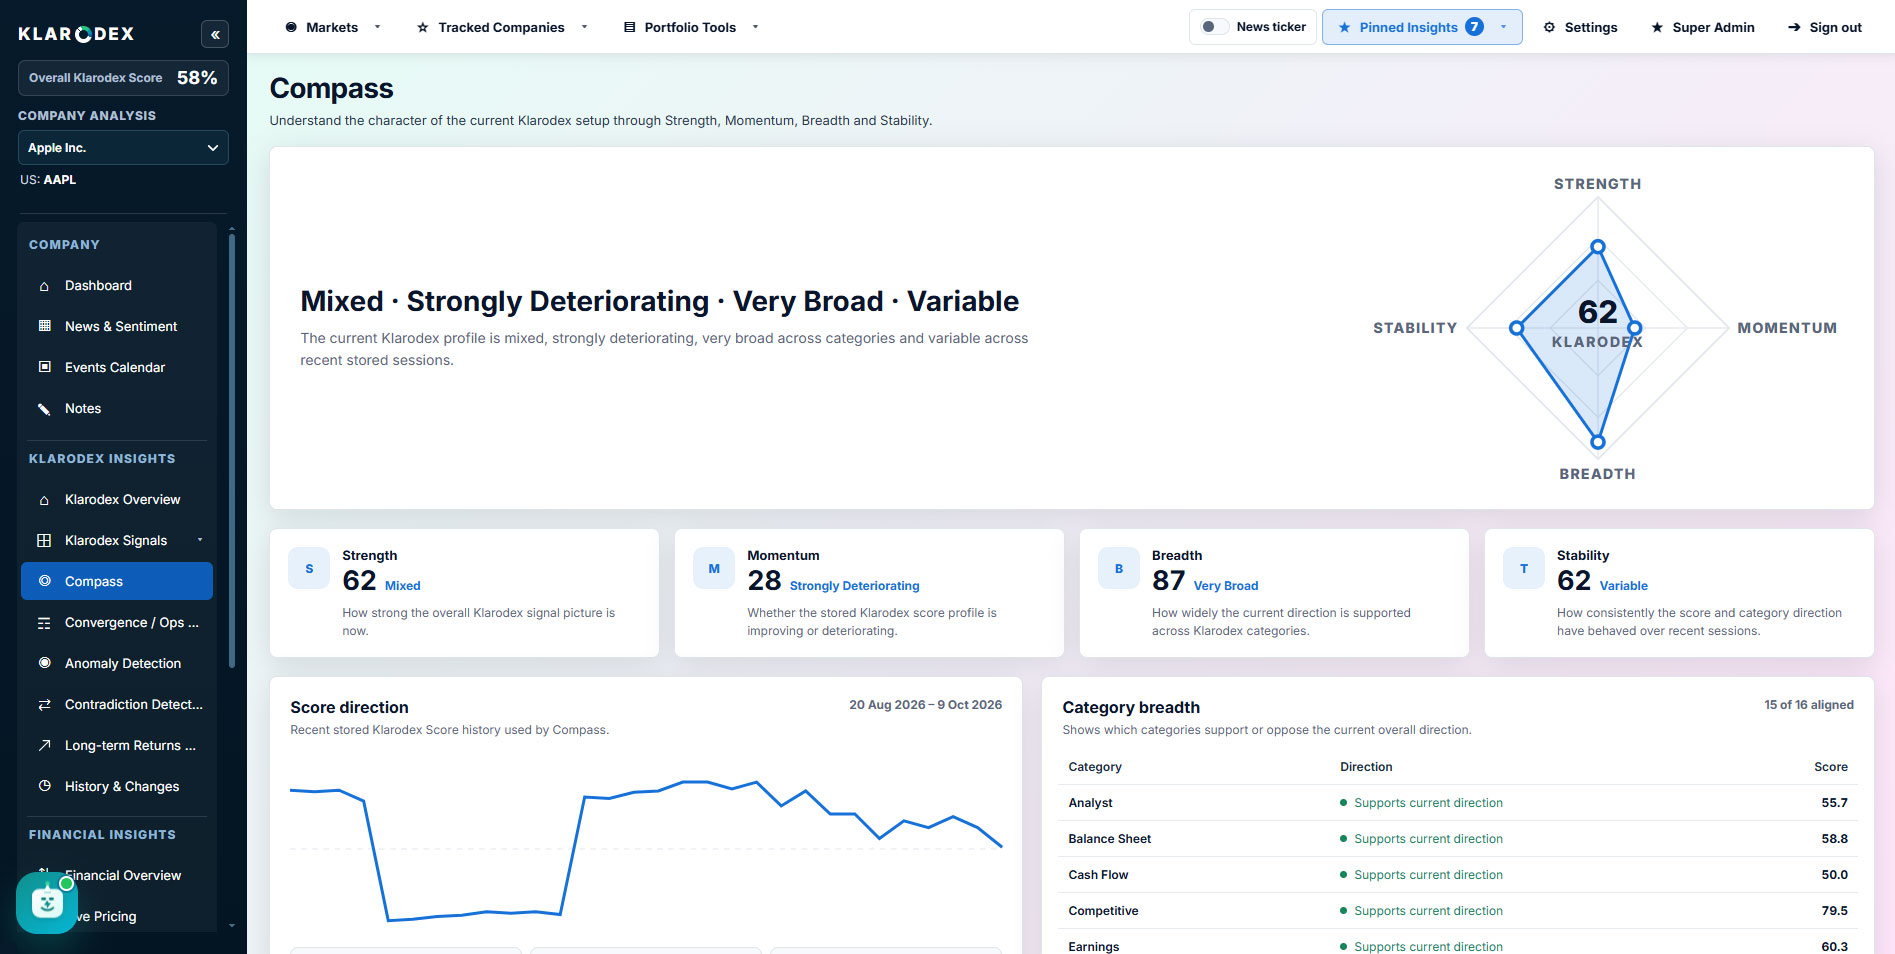Click the Klarodex Signals grid icon

44,541
